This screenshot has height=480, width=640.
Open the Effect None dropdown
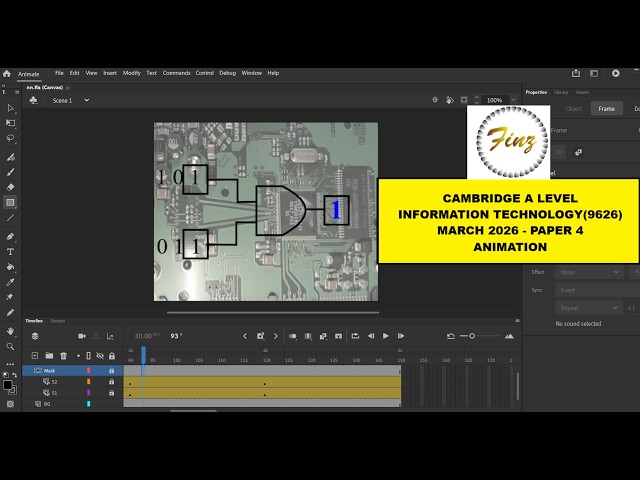tap(589, 272)
